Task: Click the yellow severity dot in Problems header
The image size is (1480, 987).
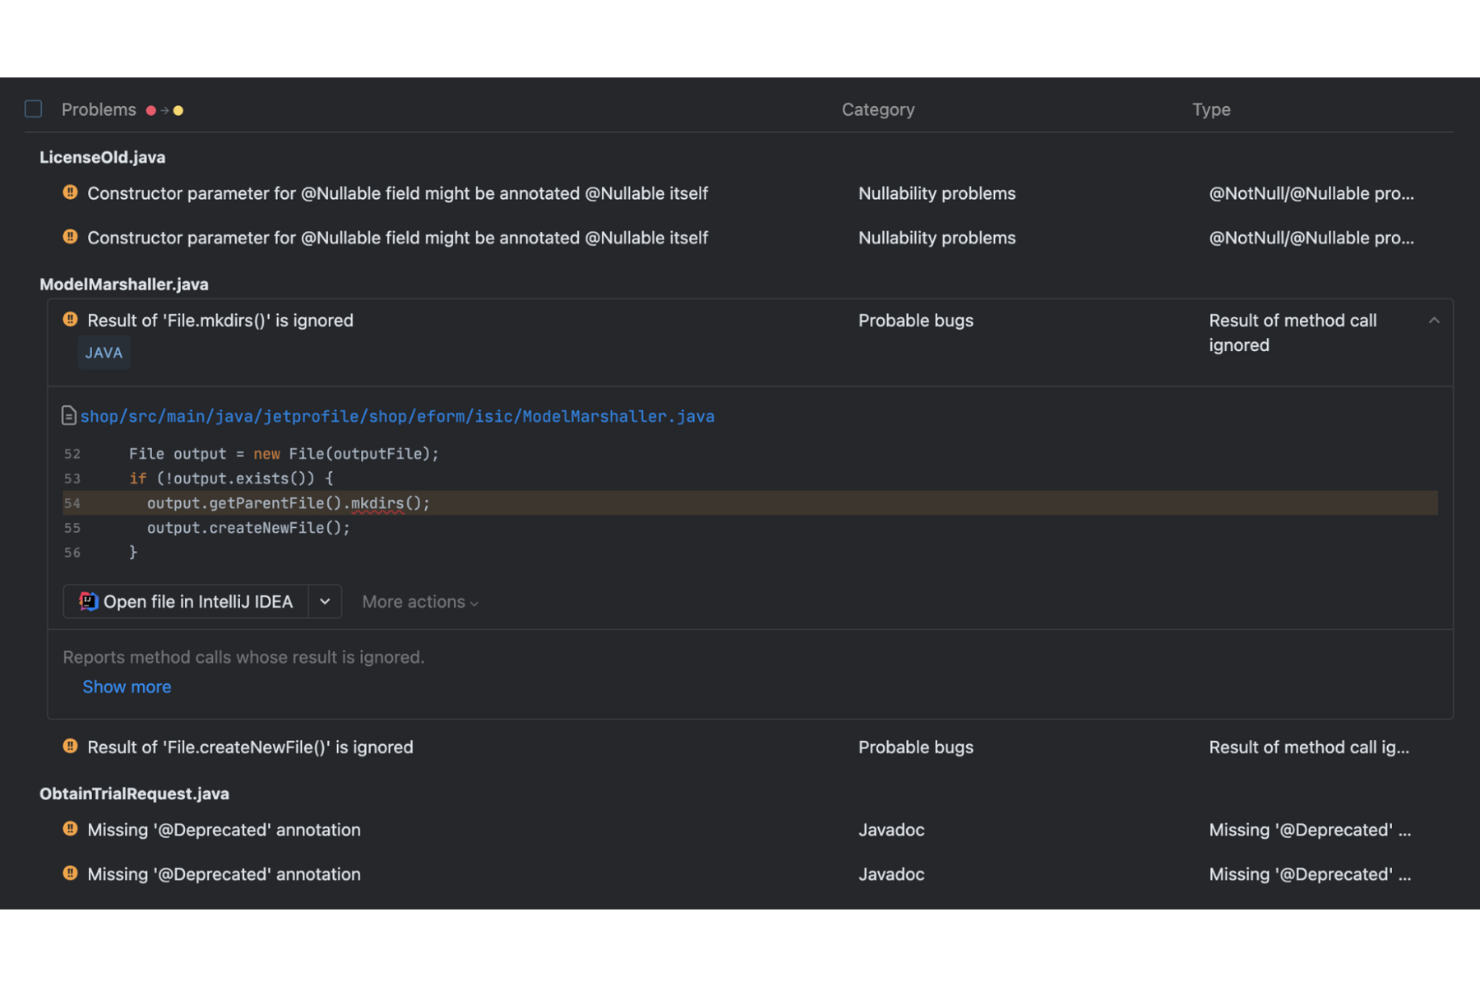Action: click(x=178, y=110)
